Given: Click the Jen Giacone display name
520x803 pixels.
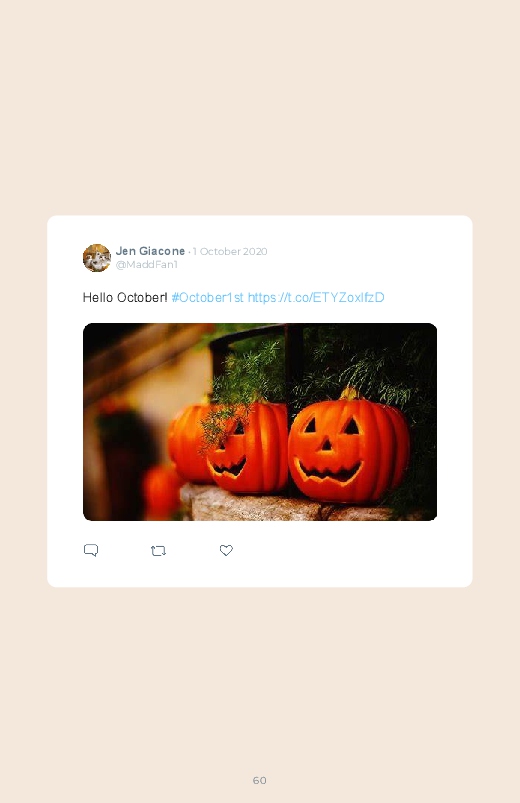Looking at the screenshot, I should (x=150, y=251).
